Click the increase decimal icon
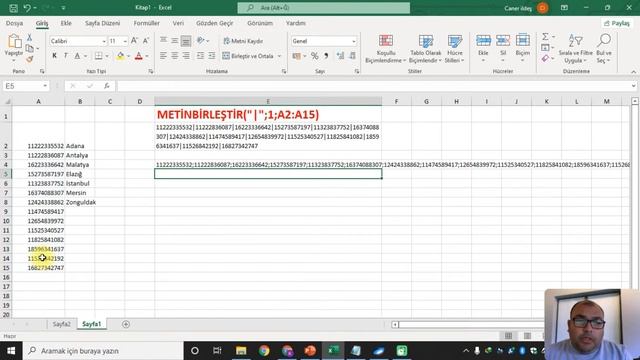The height and width of the screenshot is (360, 640). pos(340,56)
